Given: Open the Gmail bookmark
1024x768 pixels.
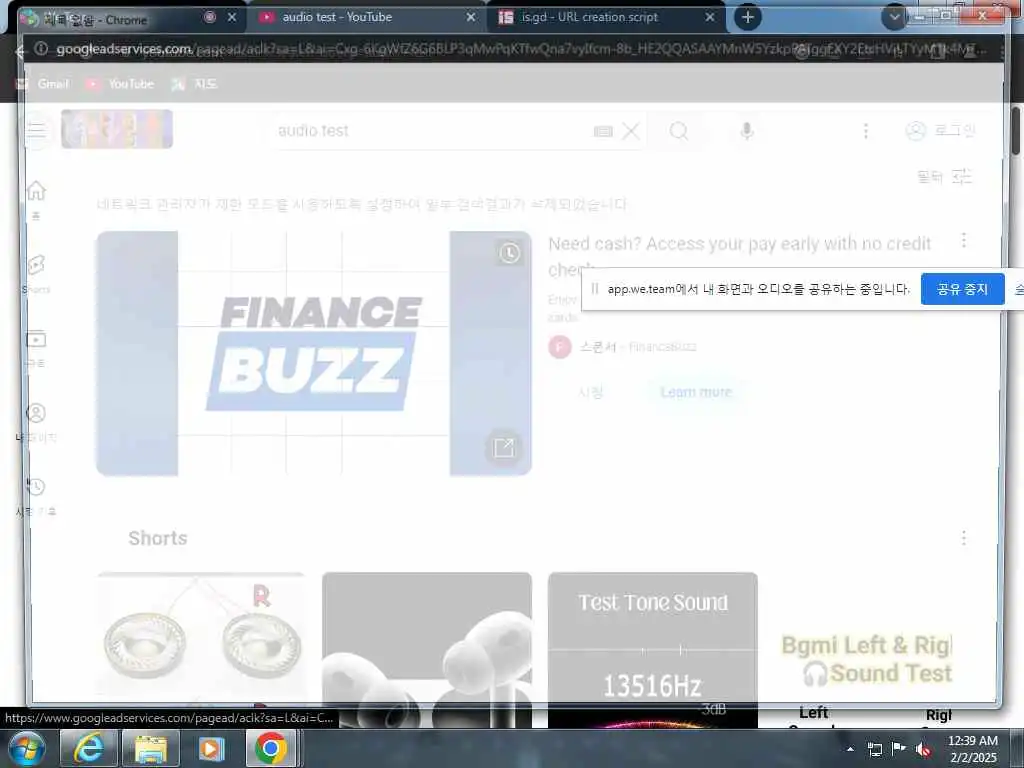Looking at the screenshot, I should (43, 84).
